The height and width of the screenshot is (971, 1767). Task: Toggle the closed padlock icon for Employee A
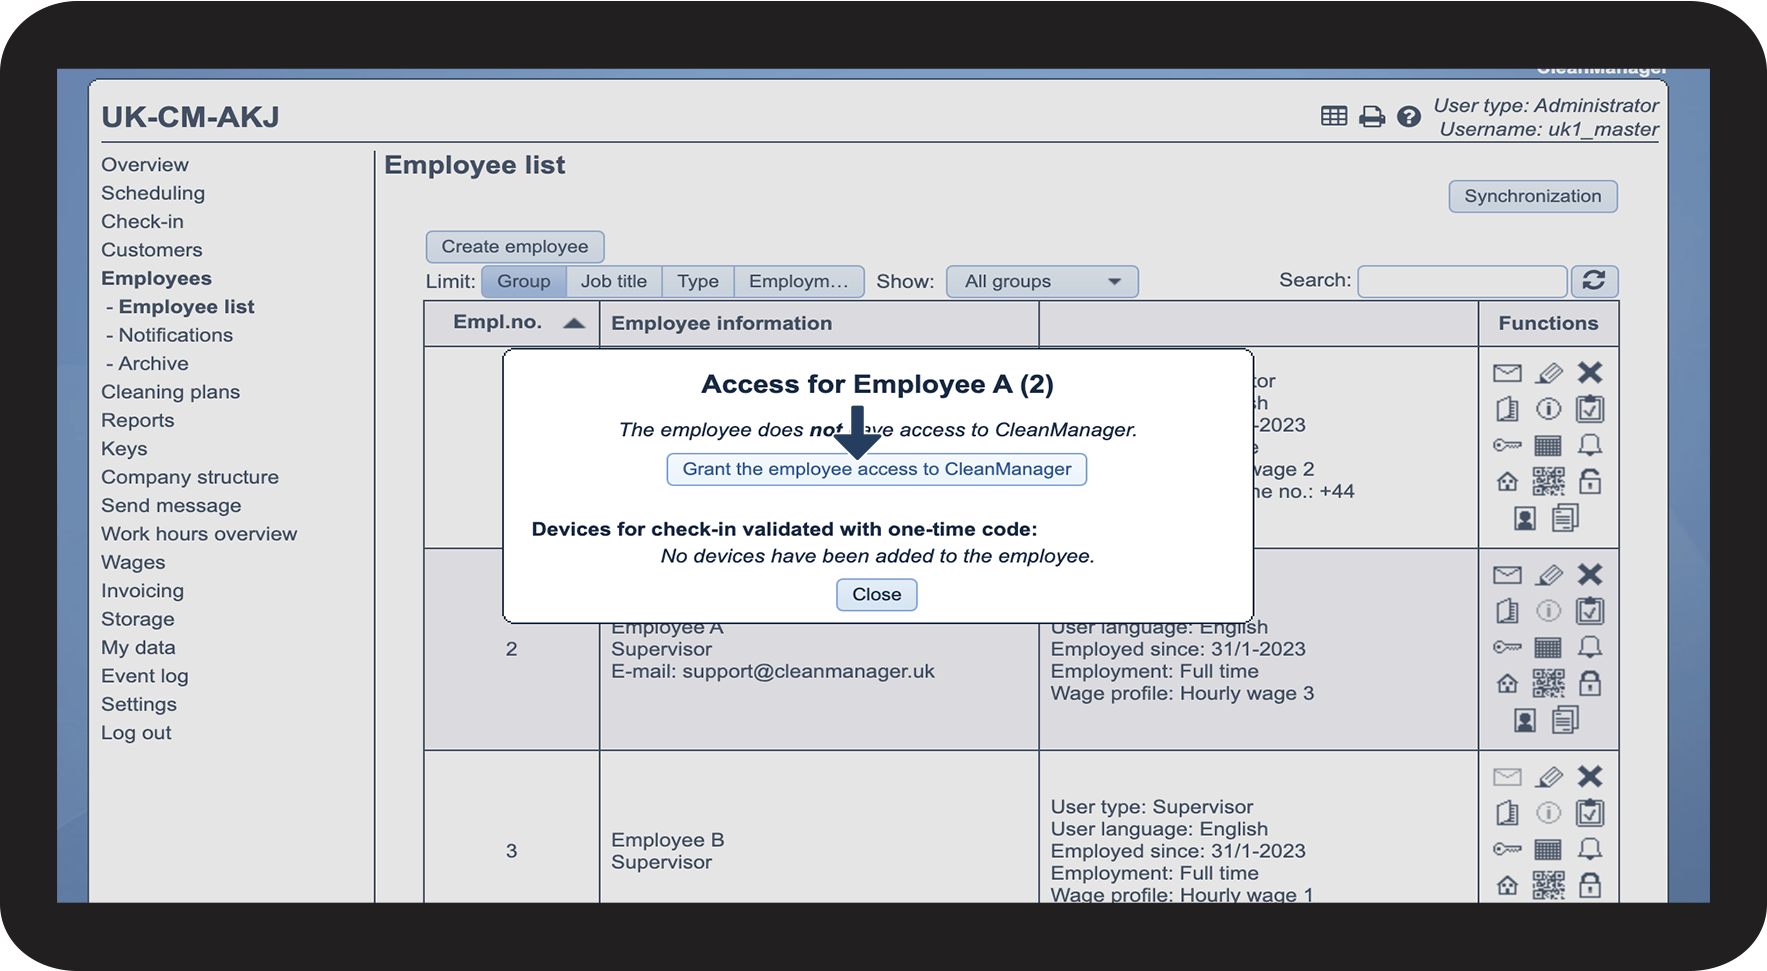1590,683
